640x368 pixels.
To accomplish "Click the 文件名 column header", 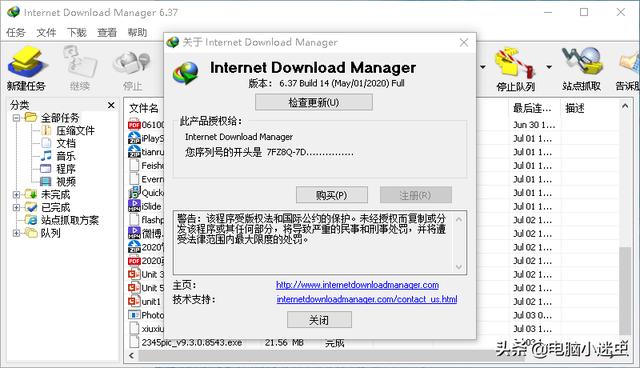I will point(144,108).
